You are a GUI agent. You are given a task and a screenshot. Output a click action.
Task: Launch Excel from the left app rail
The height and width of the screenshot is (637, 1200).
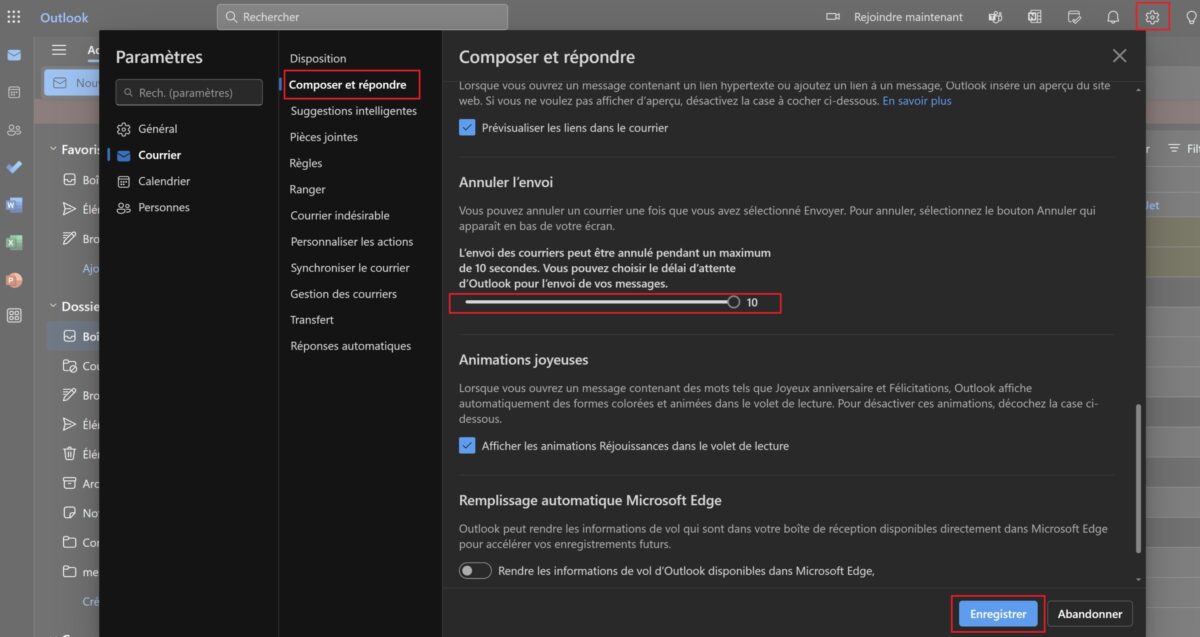tap(14, 242)
